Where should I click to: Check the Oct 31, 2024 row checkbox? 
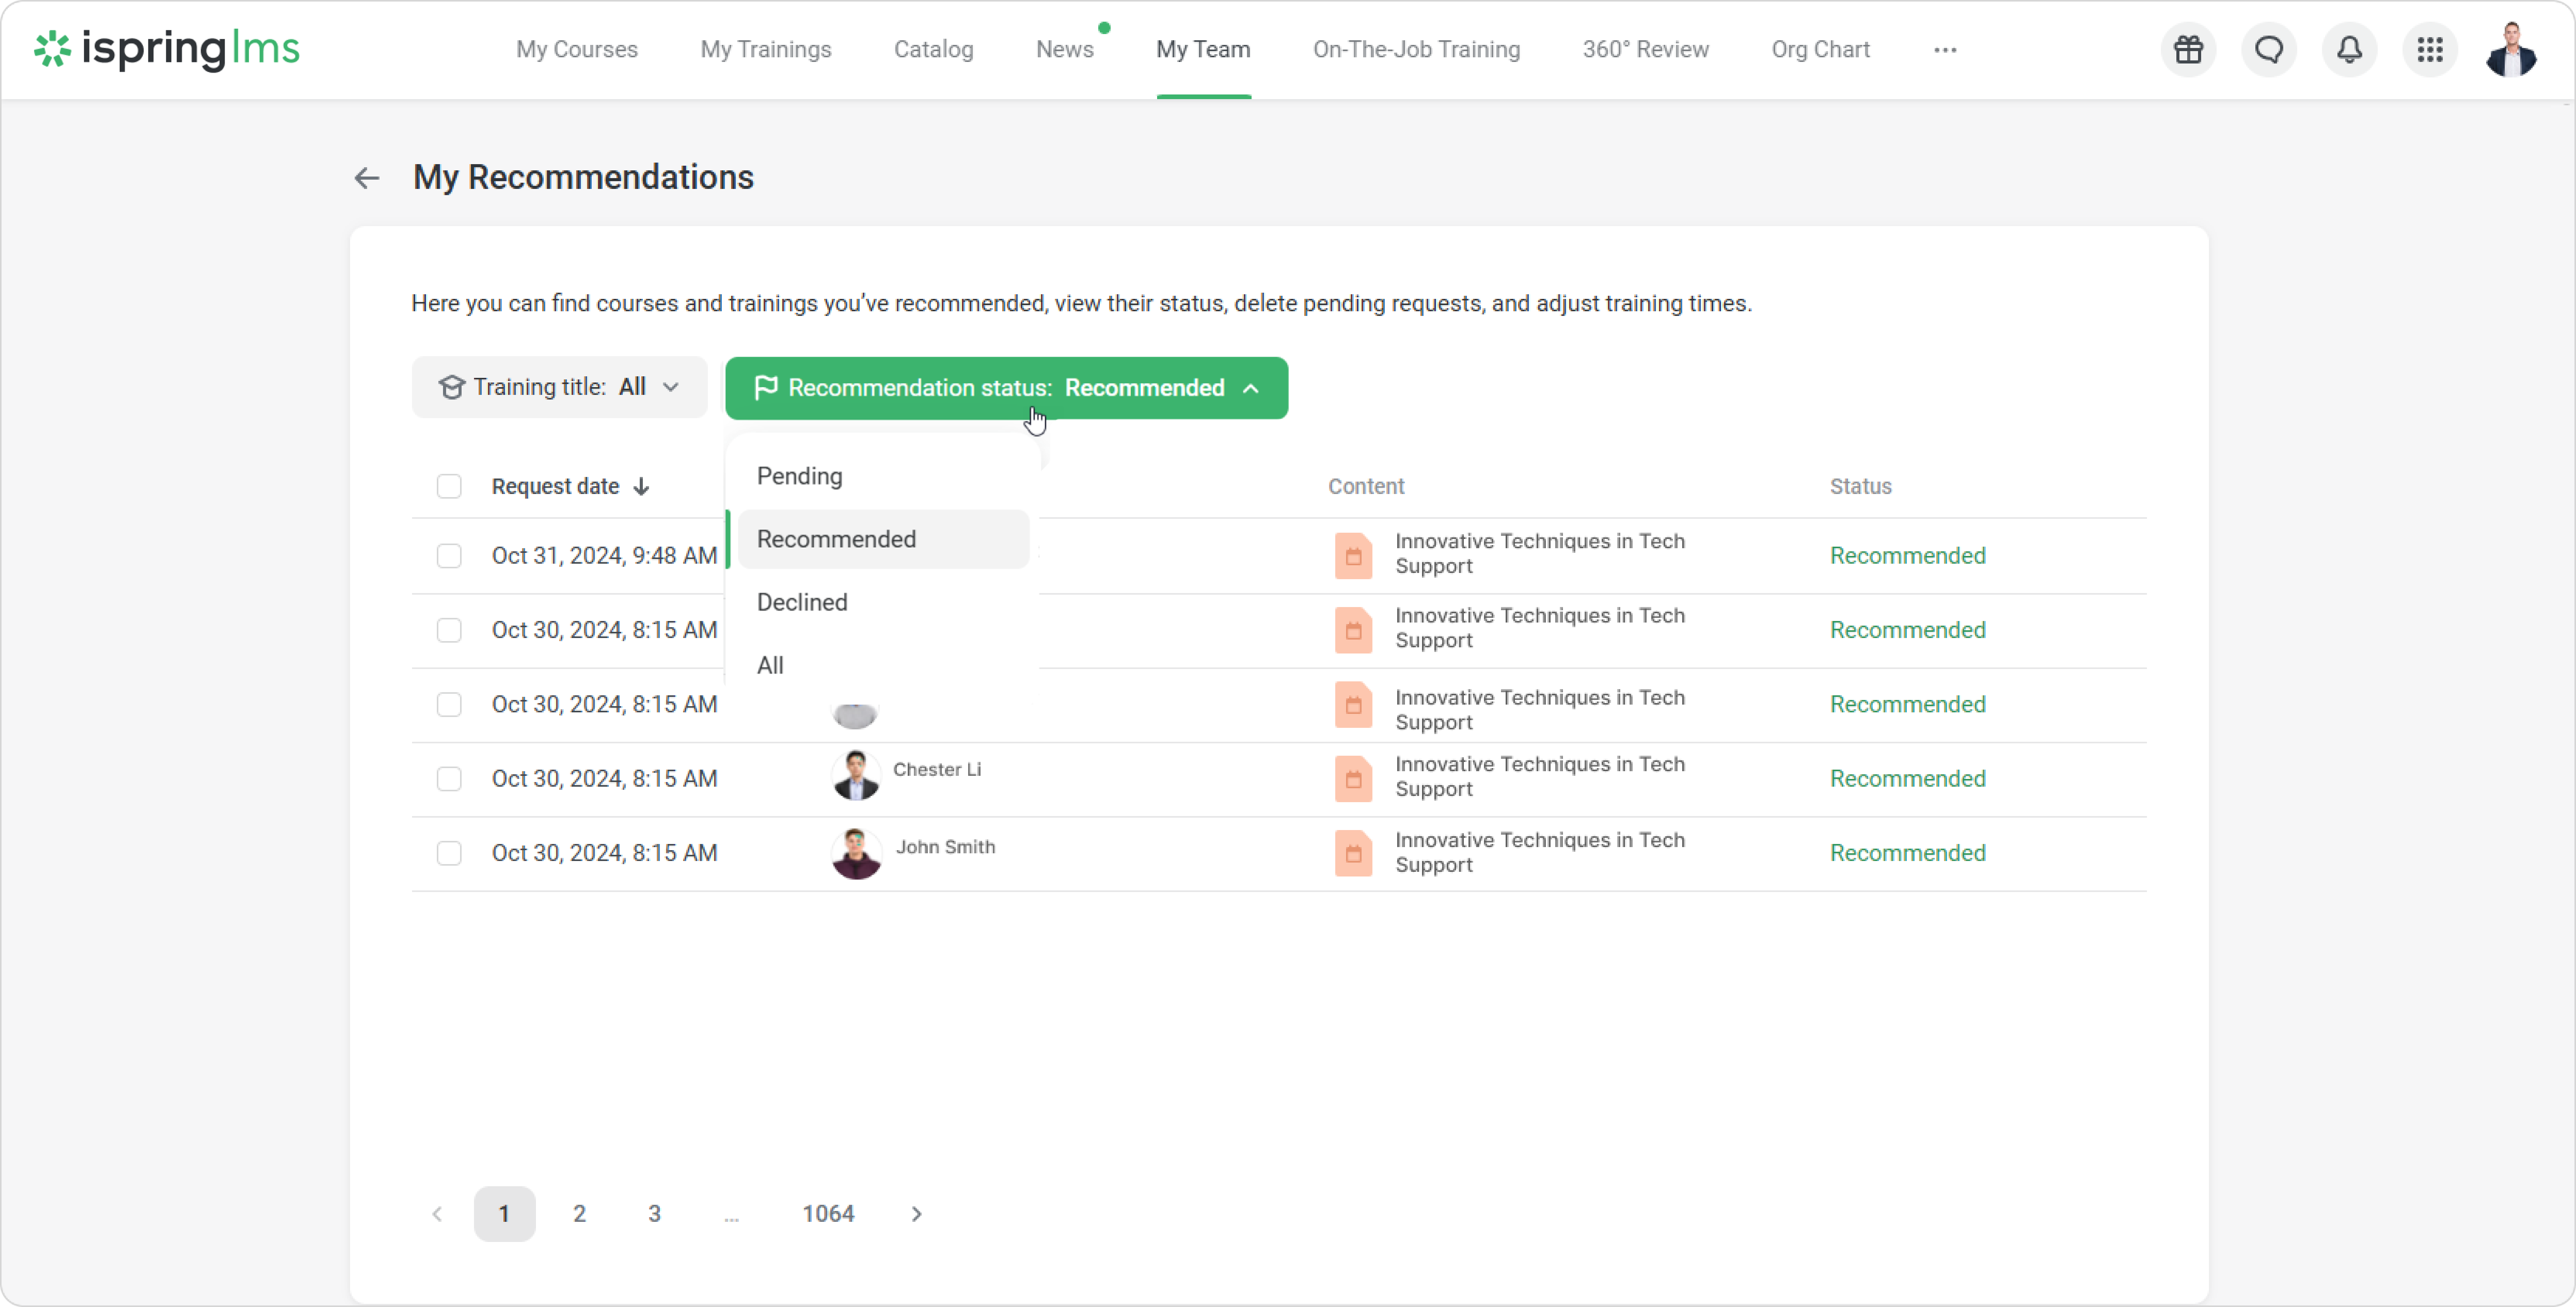click(x=449, y=556)
